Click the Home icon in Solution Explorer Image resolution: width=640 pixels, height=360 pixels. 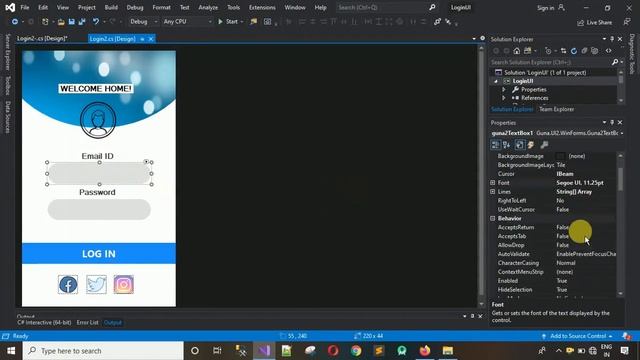517,51
